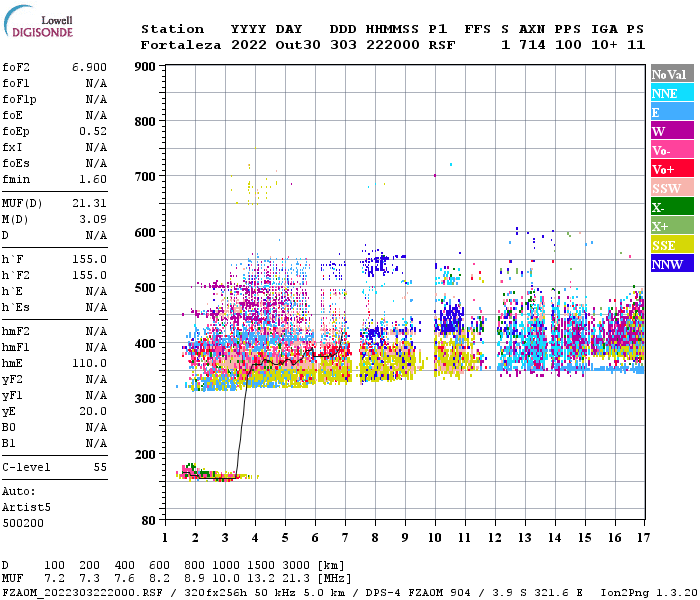Click the AXN value 714

coord(532,45)
